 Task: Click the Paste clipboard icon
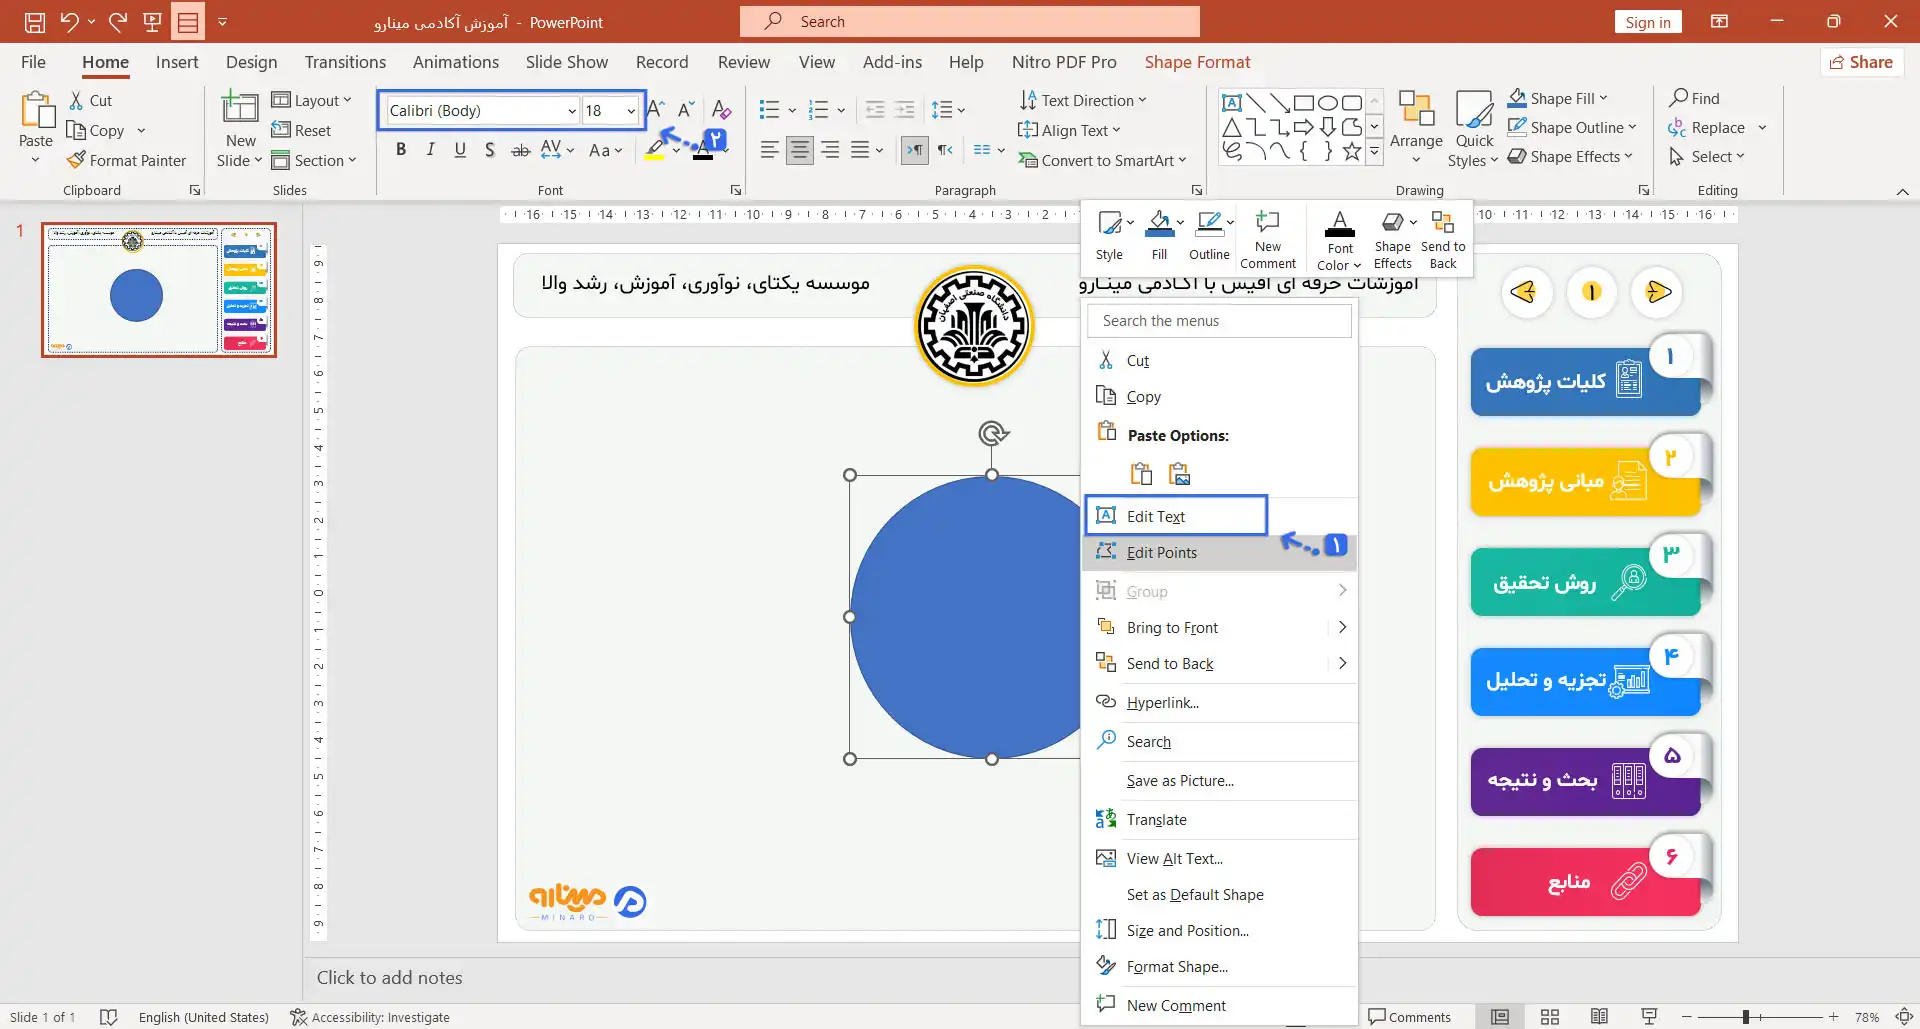pyautogui.click(x=37, y=110)
